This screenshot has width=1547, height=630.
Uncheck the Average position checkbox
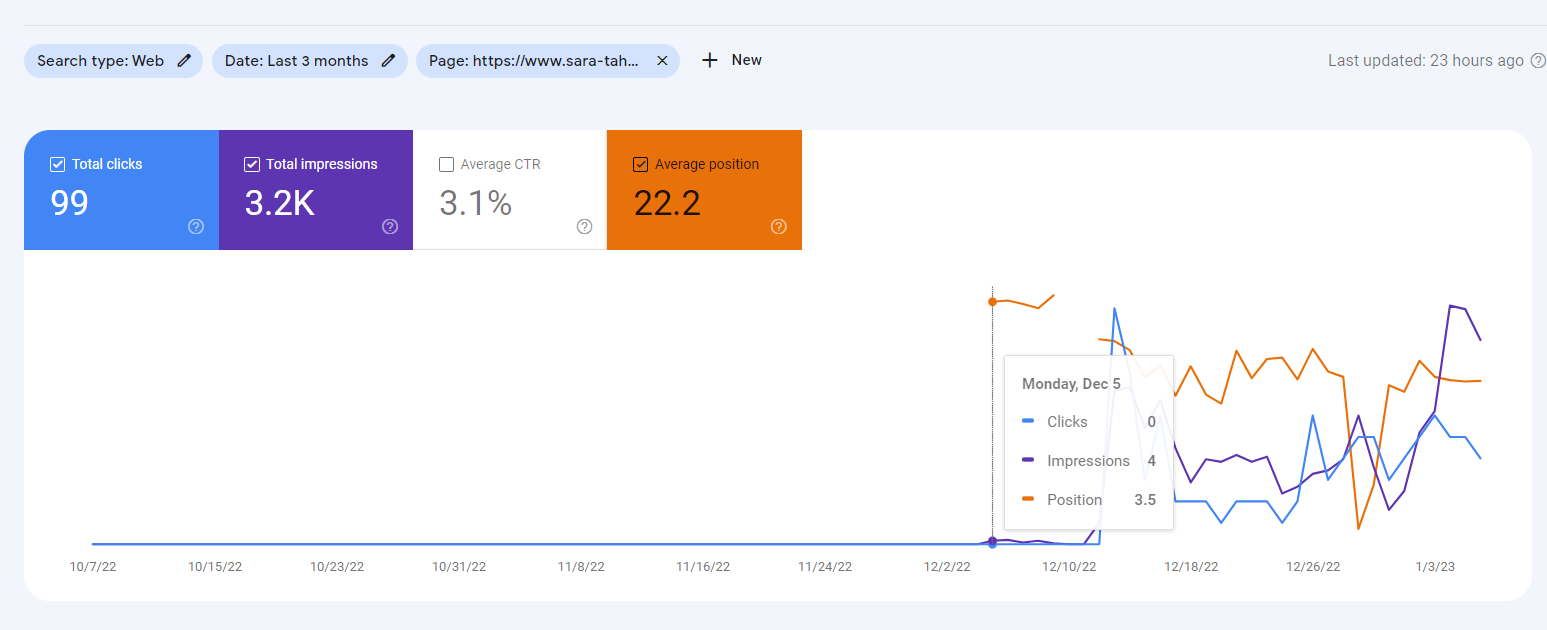click(x=641, y=164)
